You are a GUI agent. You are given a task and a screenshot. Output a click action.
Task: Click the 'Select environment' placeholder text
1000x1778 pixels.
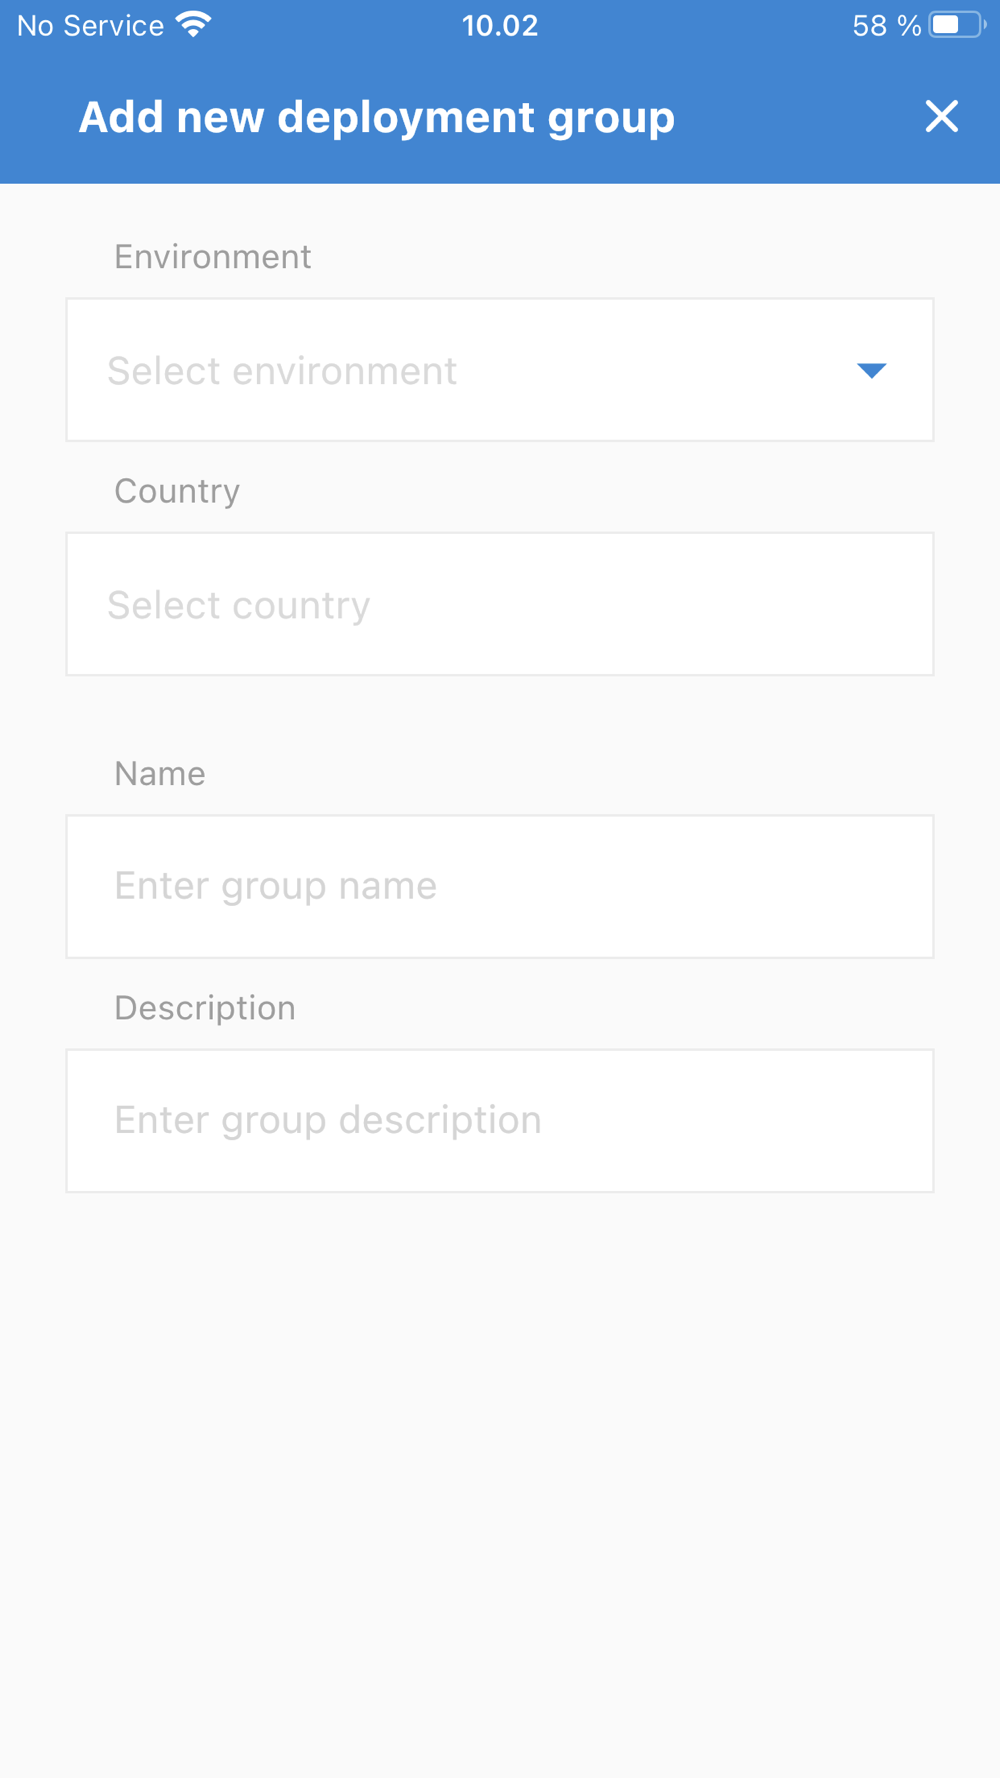282,371
